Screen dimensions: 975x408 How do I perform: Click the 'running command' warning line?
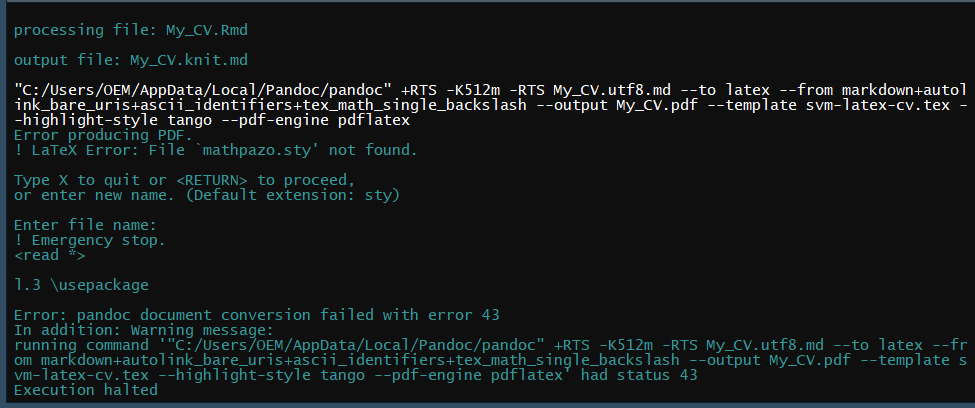(x=400, y=344)
